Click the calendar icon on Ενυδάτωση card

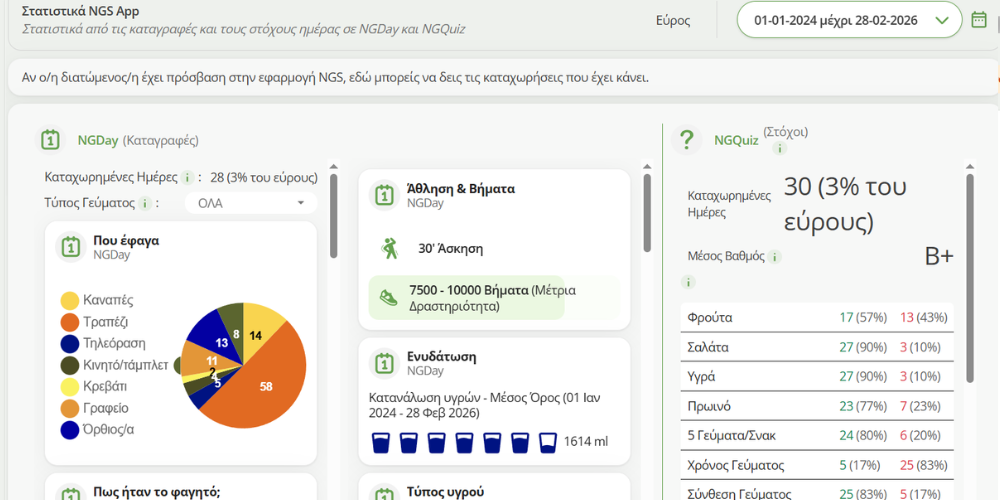383,363
